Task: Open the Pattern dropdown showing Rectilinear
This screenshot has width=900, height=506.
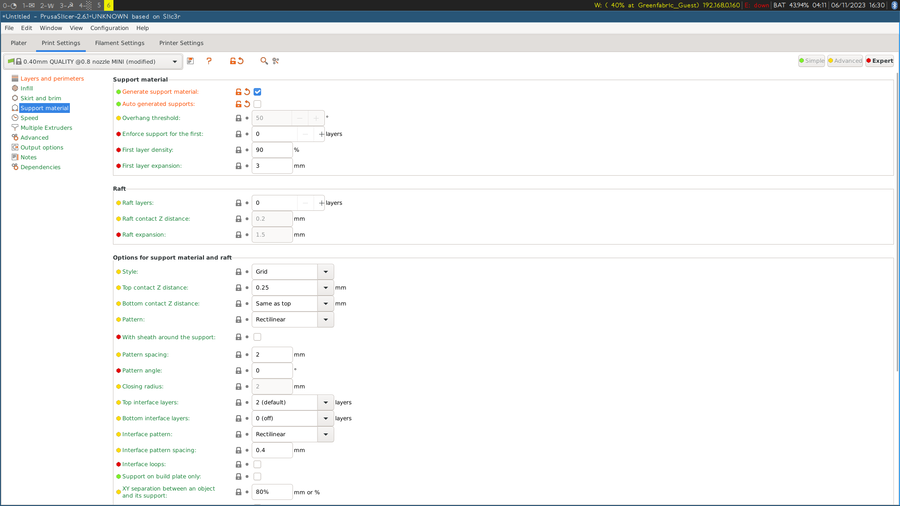Action: click(x=325, y=320)
